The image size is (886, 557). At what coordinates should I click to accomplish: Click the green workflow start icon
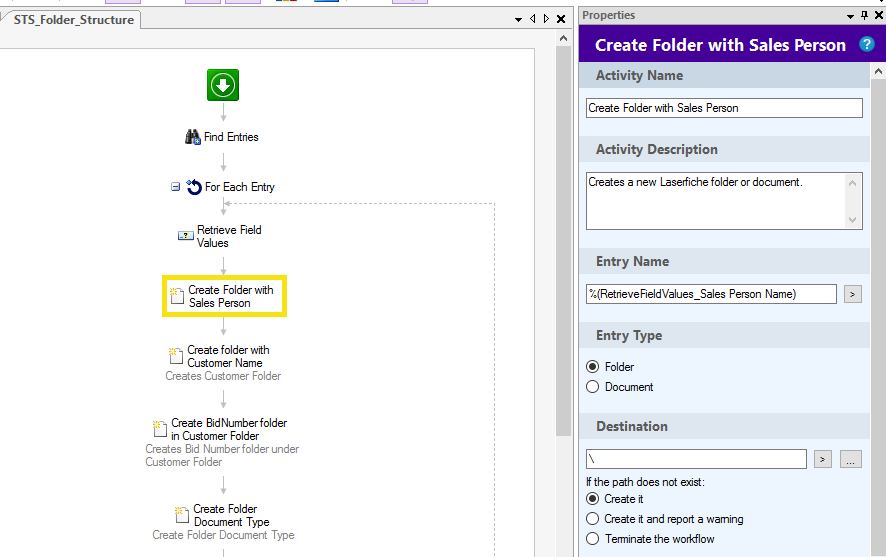click(x=222, y=86)
